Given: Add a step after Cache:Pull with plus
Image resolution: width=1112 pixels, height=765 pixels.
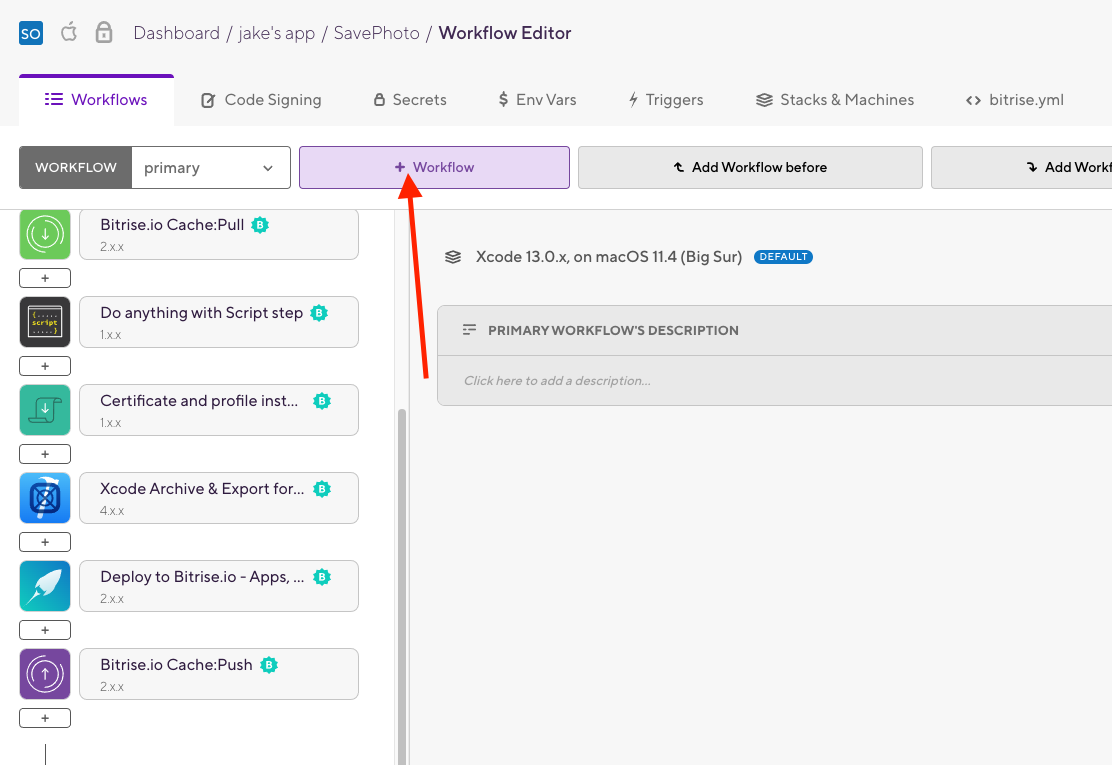Looking at the screenshot, I should pos(45,278).
